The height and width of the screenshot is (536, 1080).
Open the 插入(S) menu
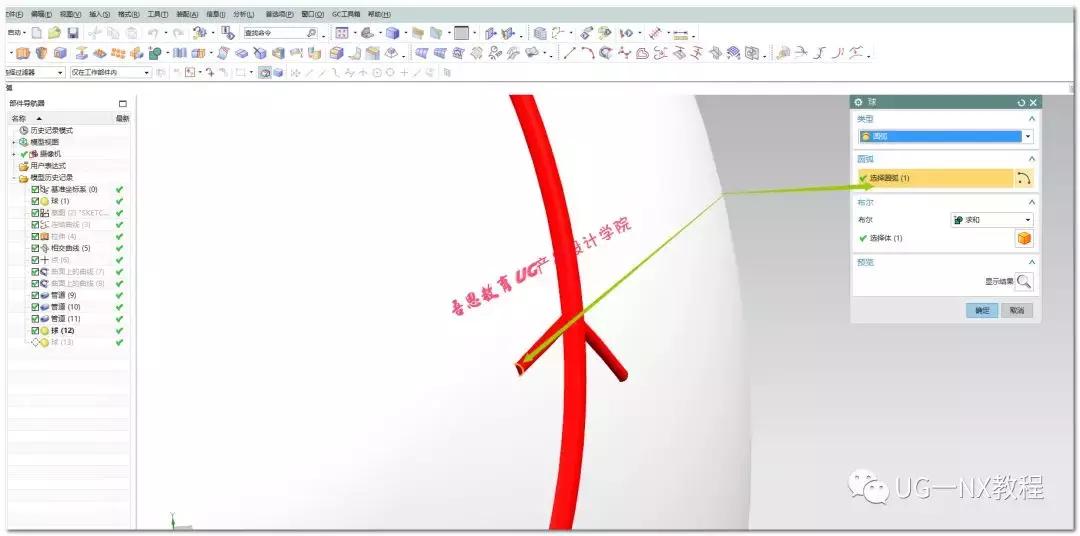pyautogui.click(x=100, y=14)
